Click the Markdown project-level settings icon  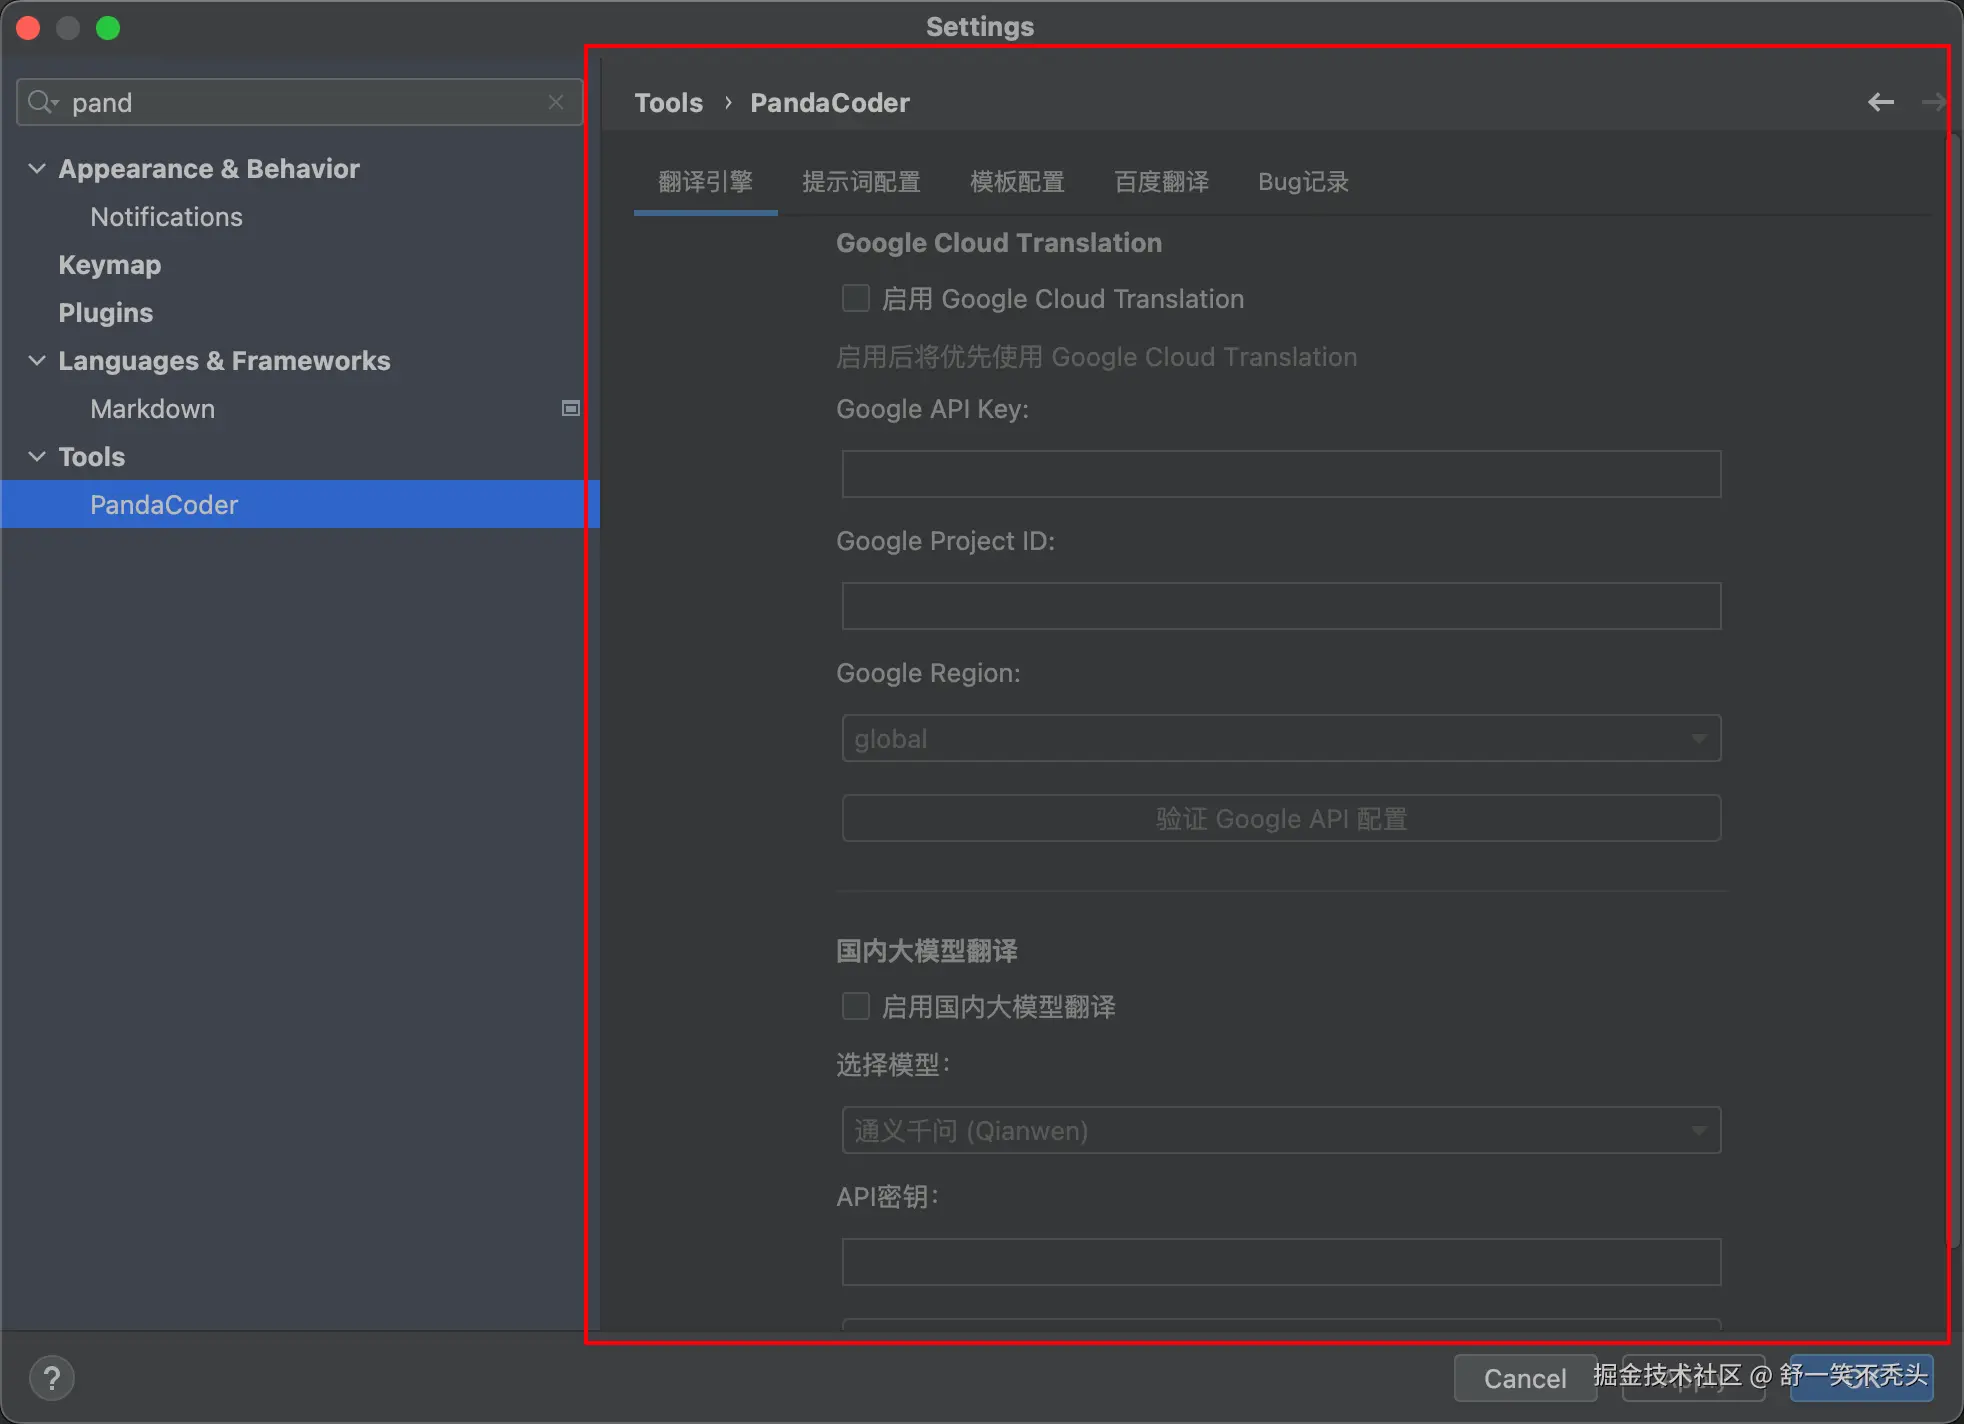pyautogui.click(x=570, y=408)
